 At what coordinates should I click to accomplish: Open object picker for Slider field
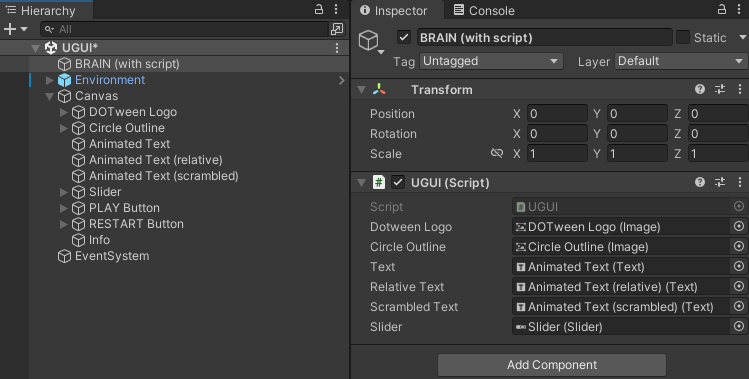point(739,326)
